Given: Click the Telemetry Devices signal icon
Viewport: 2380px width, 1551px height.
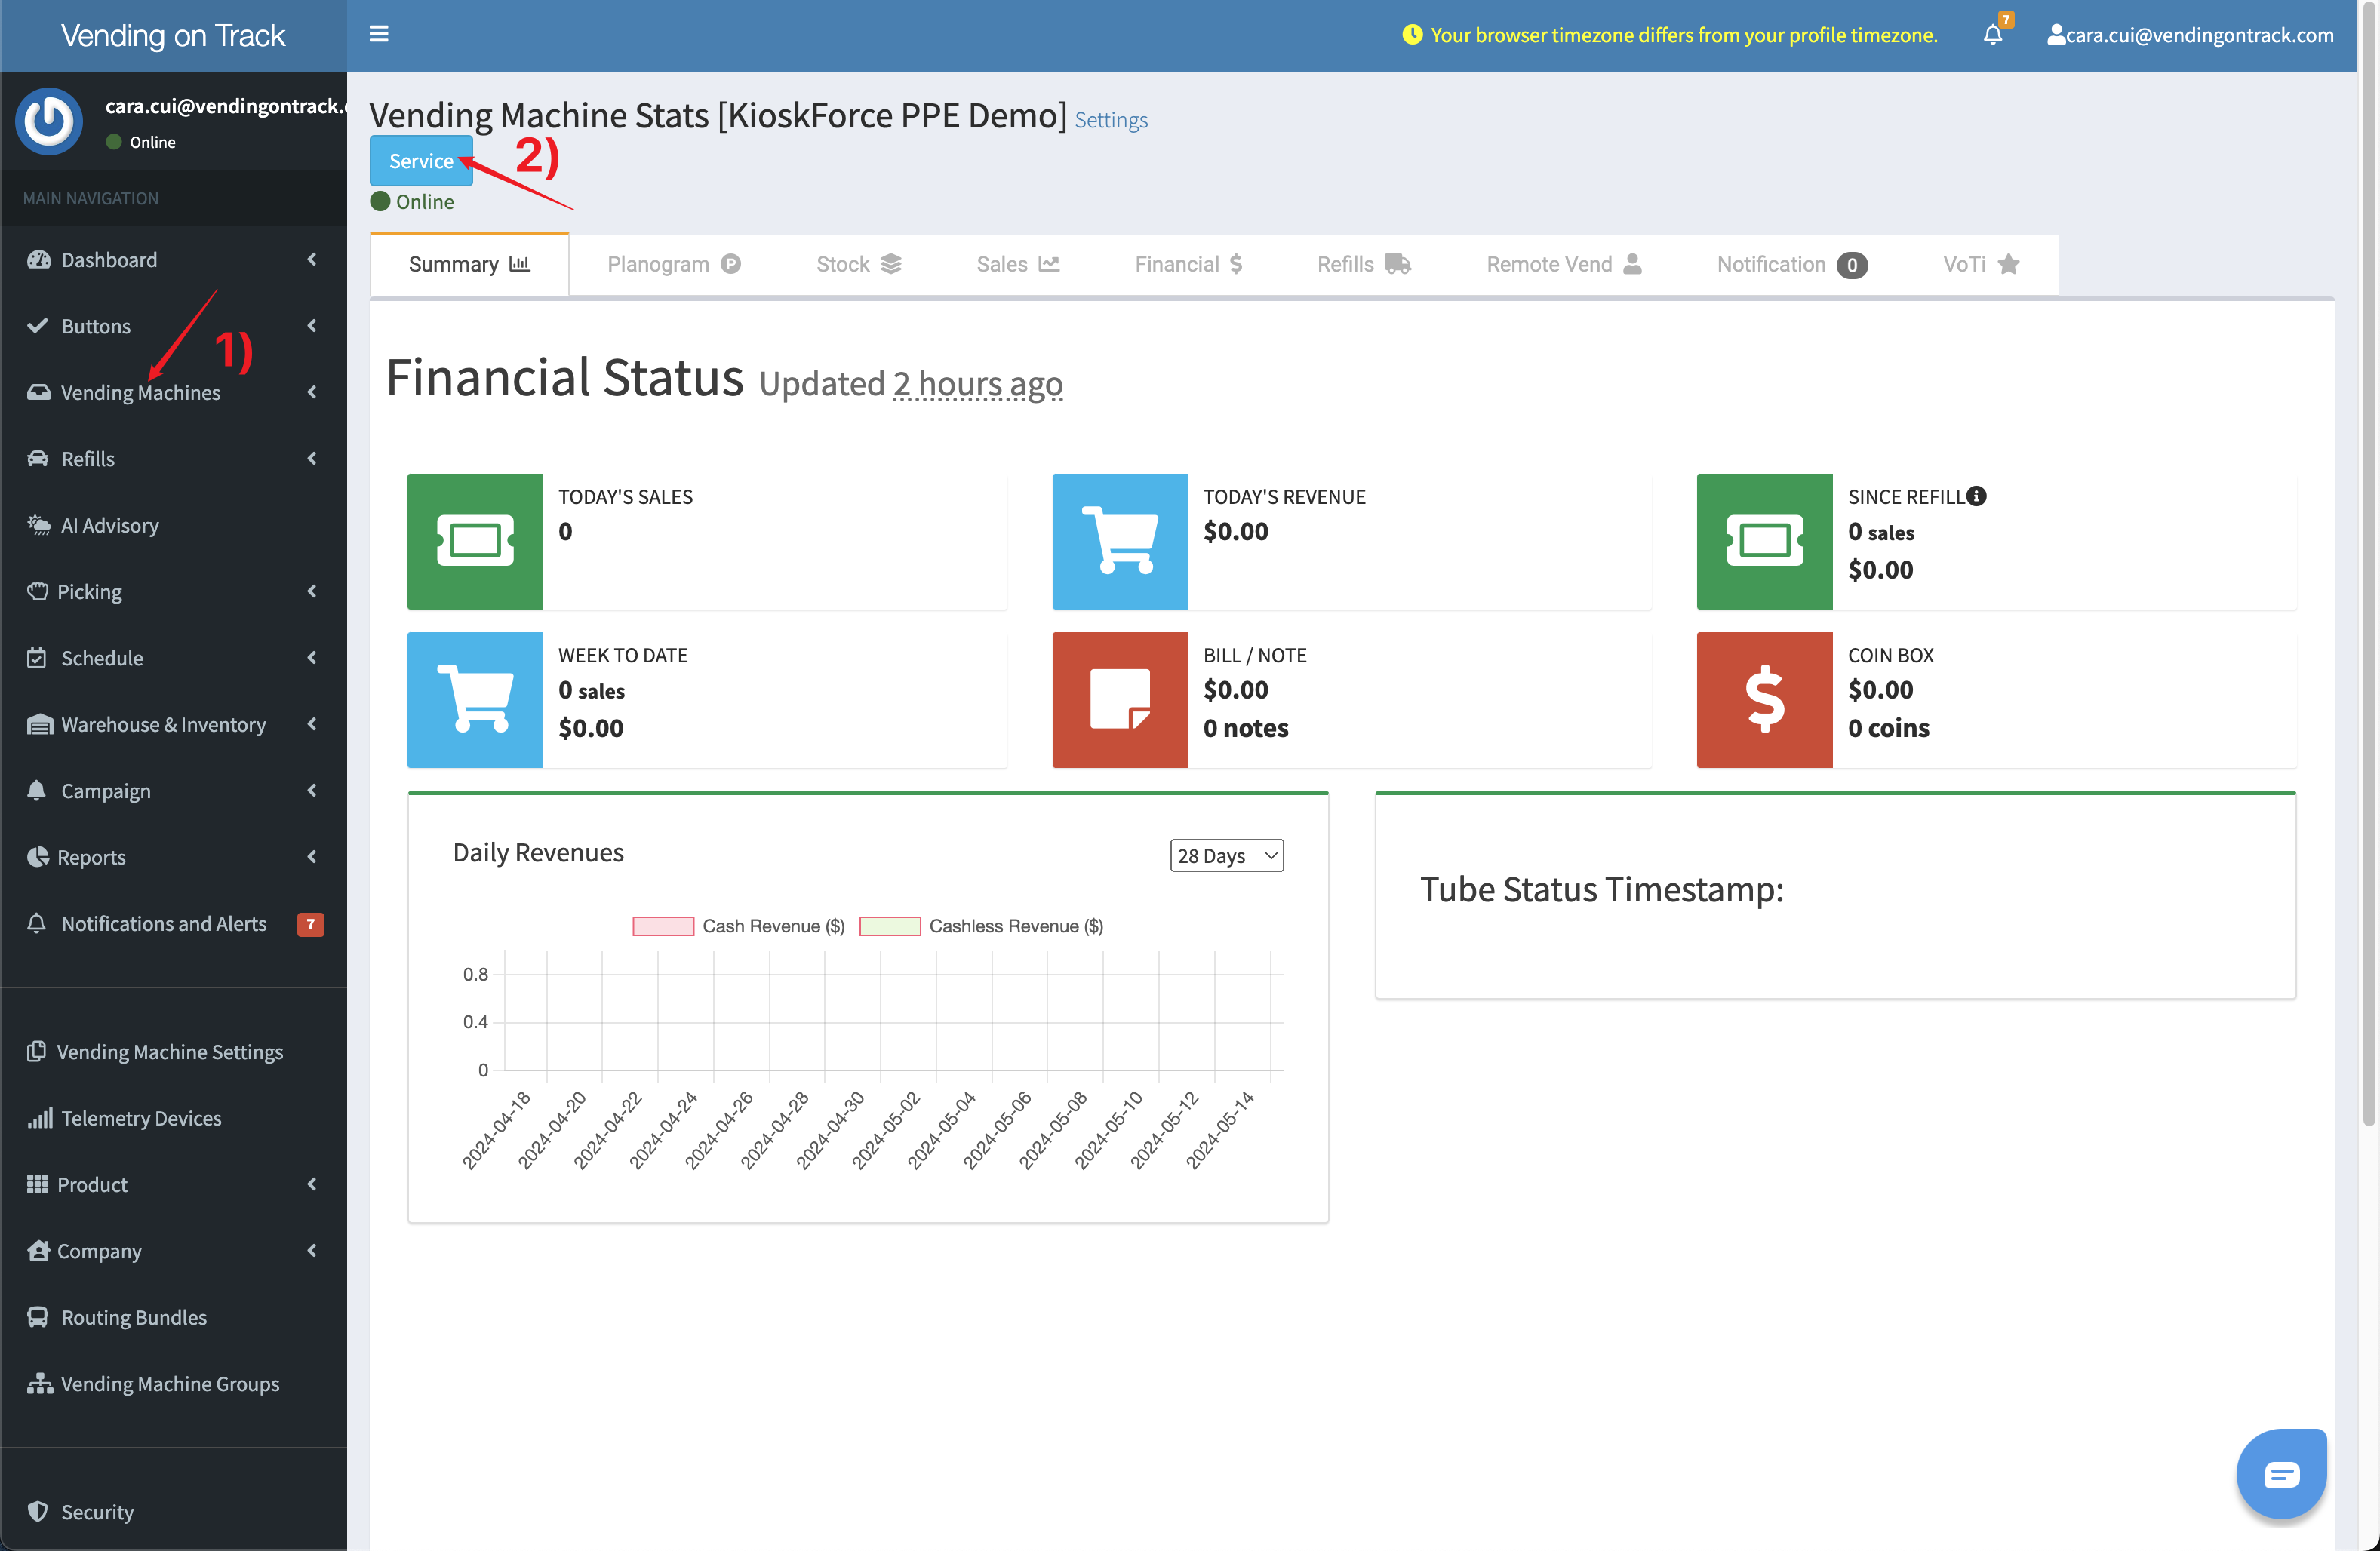Looking at the screenshot, I should coord(39,1118).
